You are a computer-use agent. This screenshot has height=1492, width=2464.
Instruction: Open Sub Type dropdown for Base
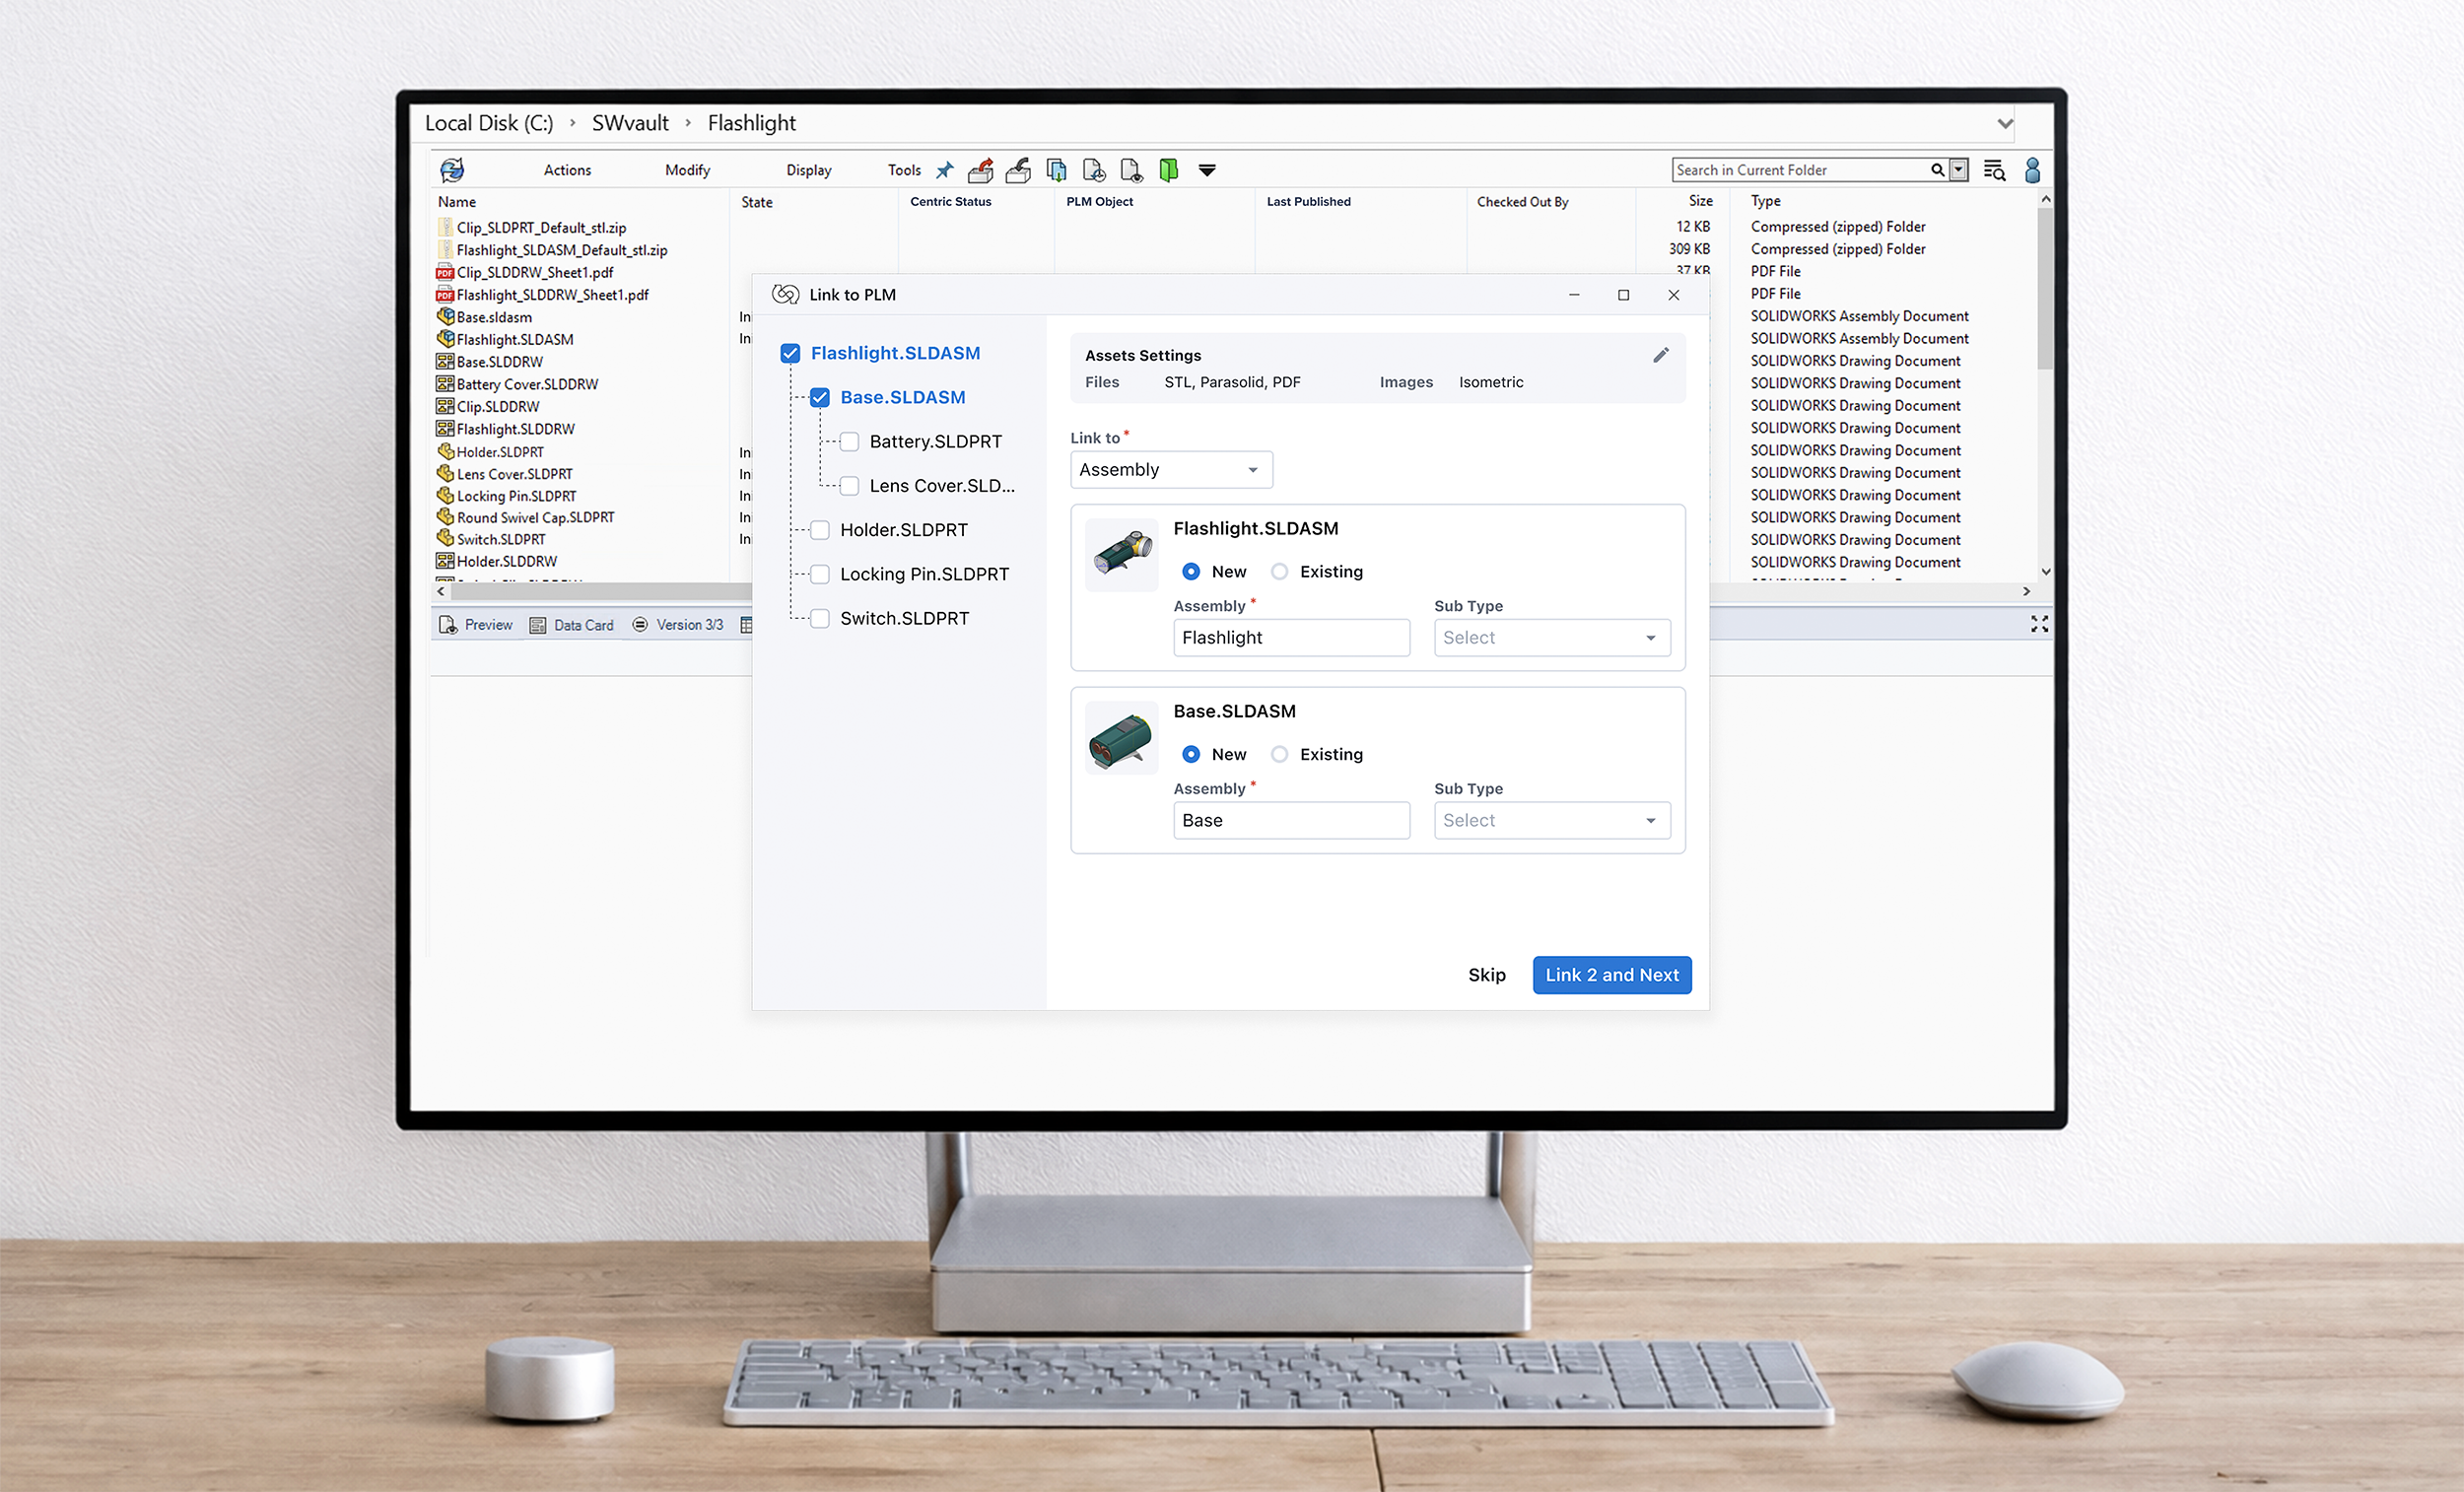click(1551, 820)
